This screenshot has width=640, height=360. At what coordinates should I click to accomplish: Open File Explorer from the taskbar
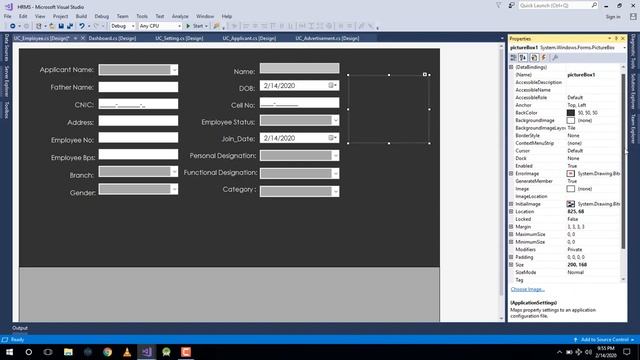68,352
